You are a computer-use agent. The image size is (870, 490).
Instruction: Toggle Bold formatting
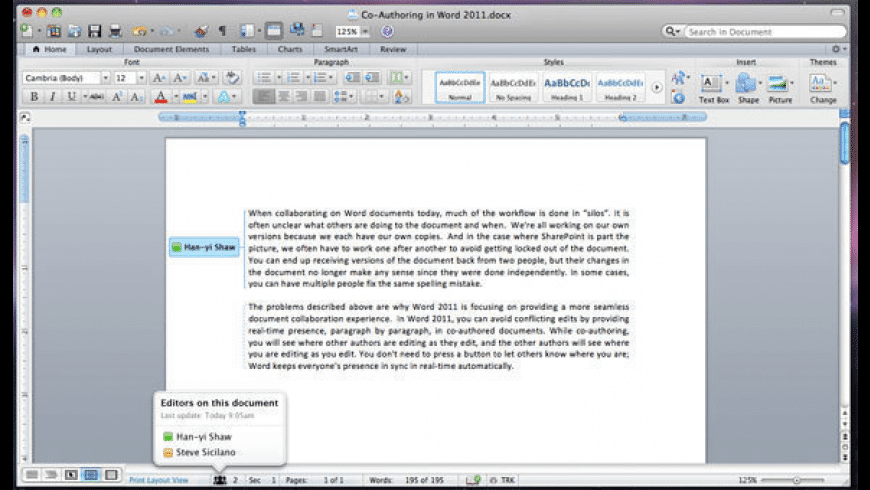point(34,97)
